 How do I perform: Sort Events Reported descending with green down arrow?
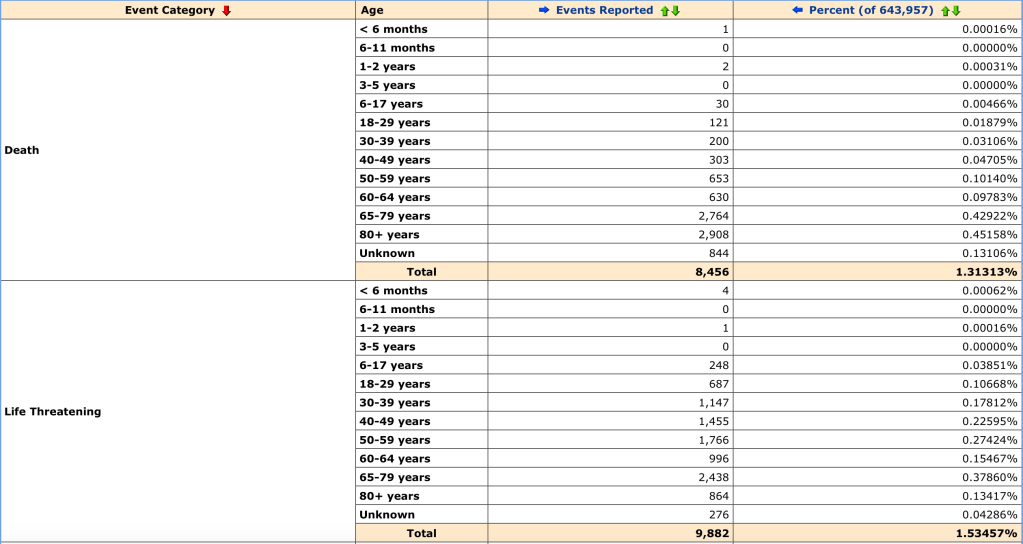[x=675, y=11]
